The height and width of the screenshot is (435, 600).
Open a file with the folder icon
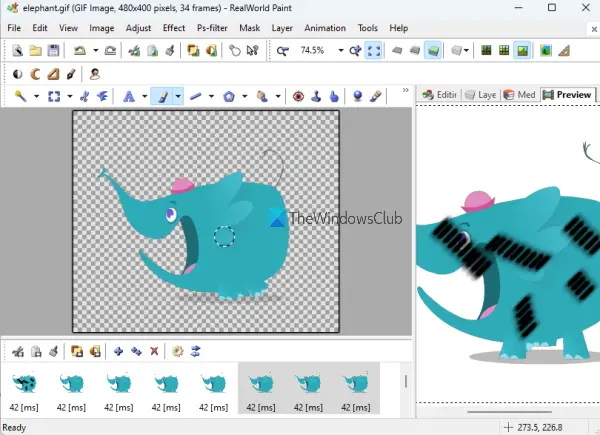35,51
